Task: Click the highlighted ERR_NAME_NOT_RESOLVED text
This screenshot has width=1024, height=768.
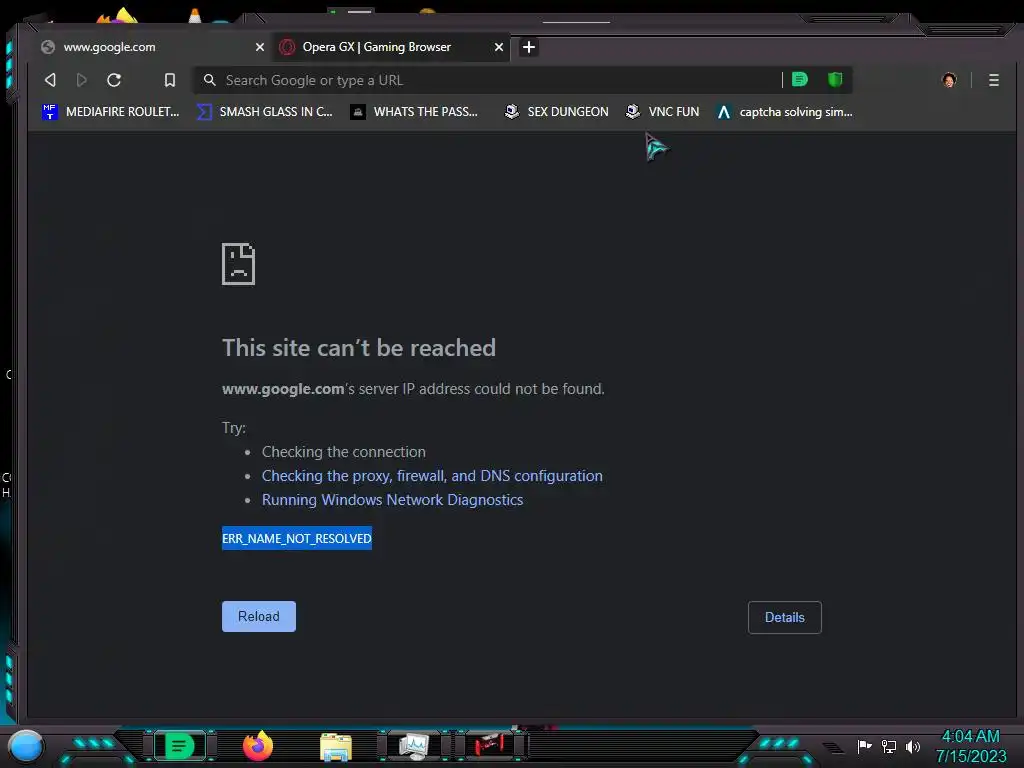Action: point(296,538)
